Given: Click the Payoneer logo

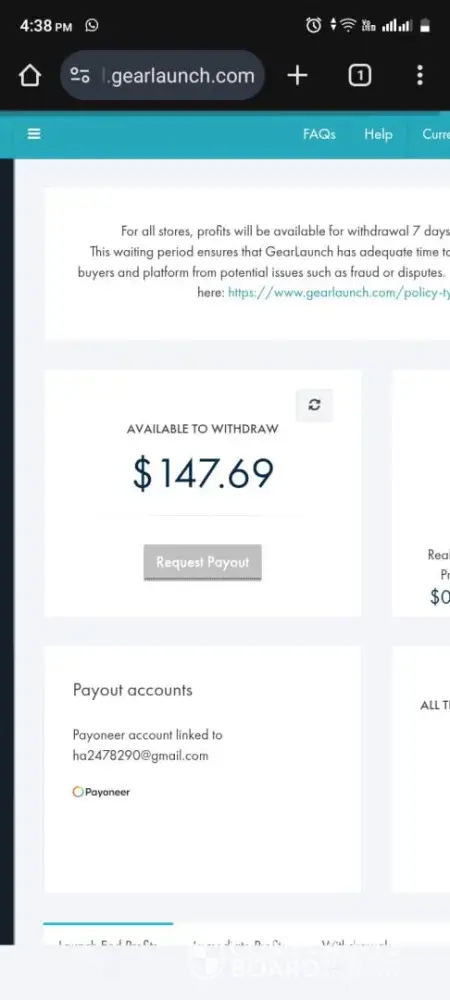Looking at the screenshot, I should [101, 792].
